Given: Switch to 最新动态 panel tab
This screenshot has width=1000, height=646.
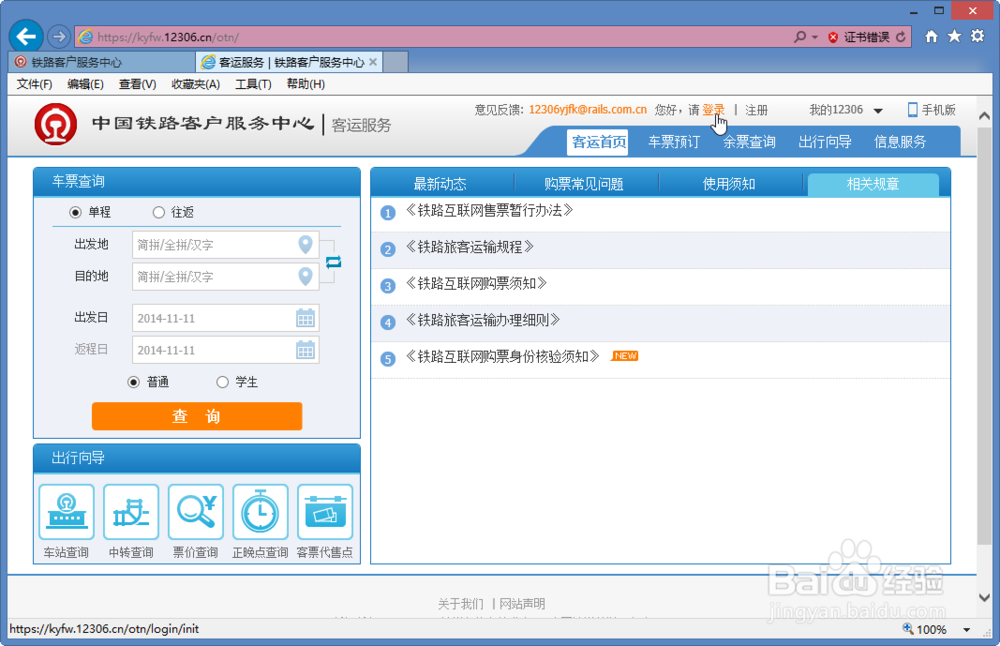Looking at the screenshot, I should [440, 184].
